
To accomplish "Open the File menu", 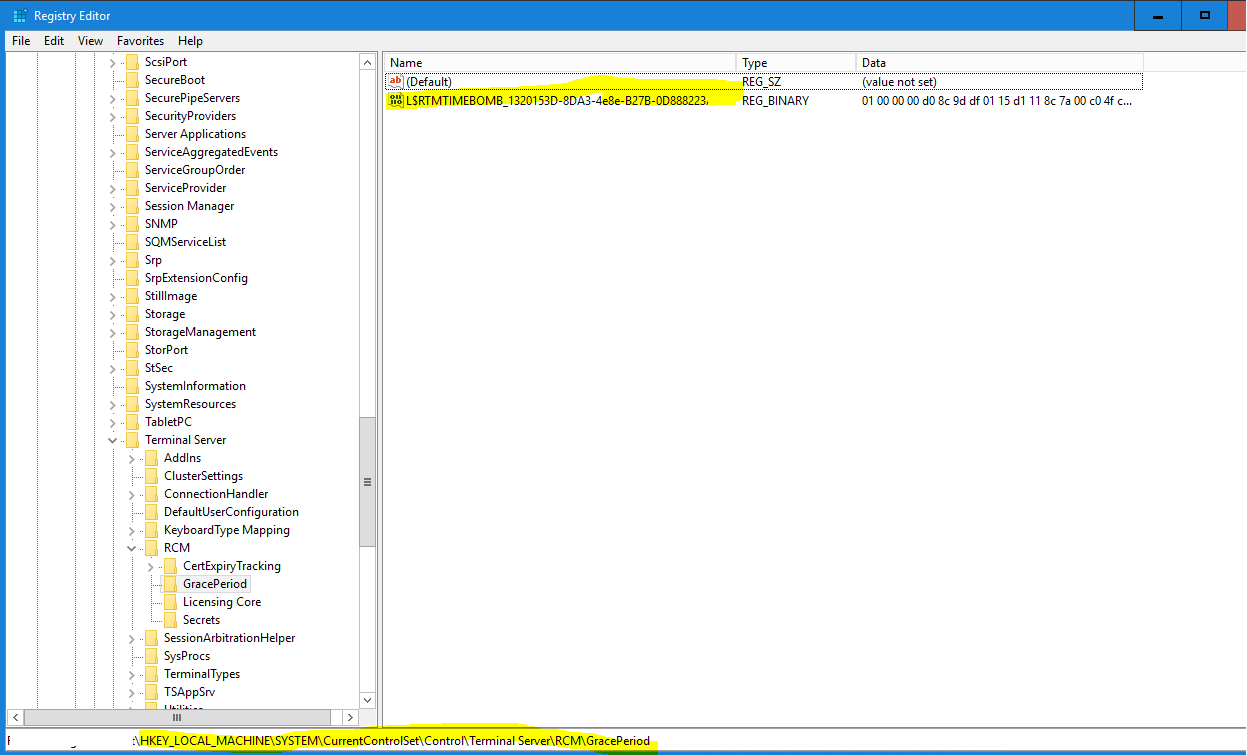I will click(x=21, y=41).
